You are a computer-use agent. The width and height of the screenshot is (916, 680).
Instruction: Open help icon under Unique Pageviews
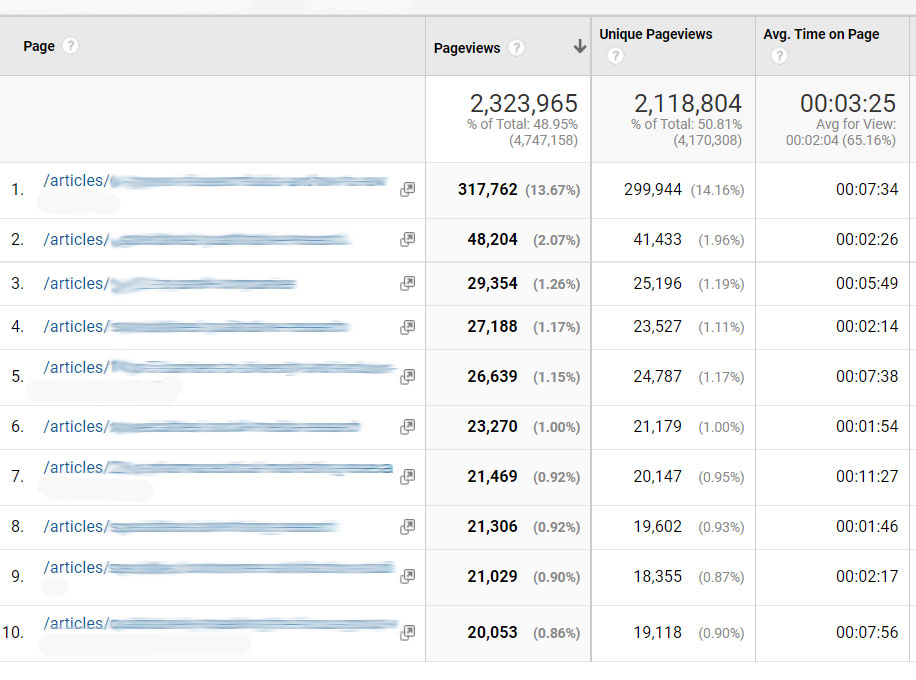click(615, 56)
